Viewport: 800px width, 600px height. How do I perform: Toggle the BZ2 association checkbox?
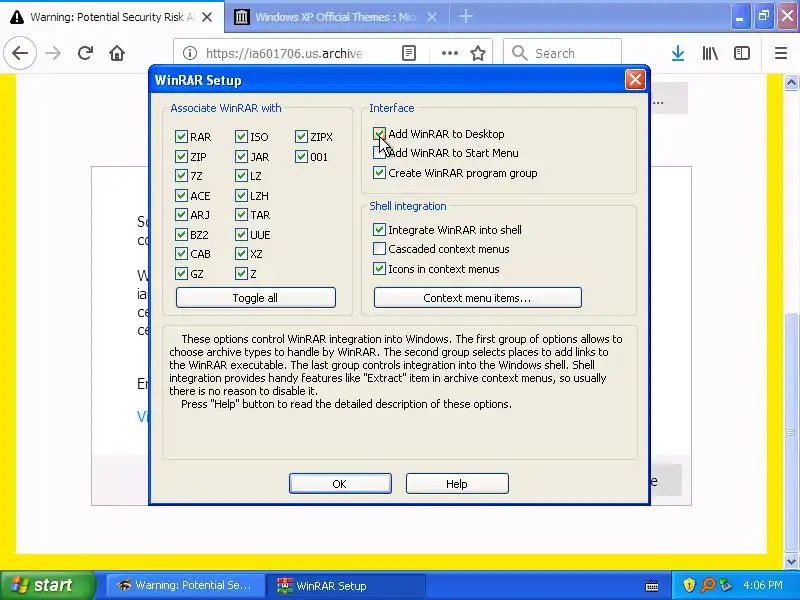tap(181, 234)
